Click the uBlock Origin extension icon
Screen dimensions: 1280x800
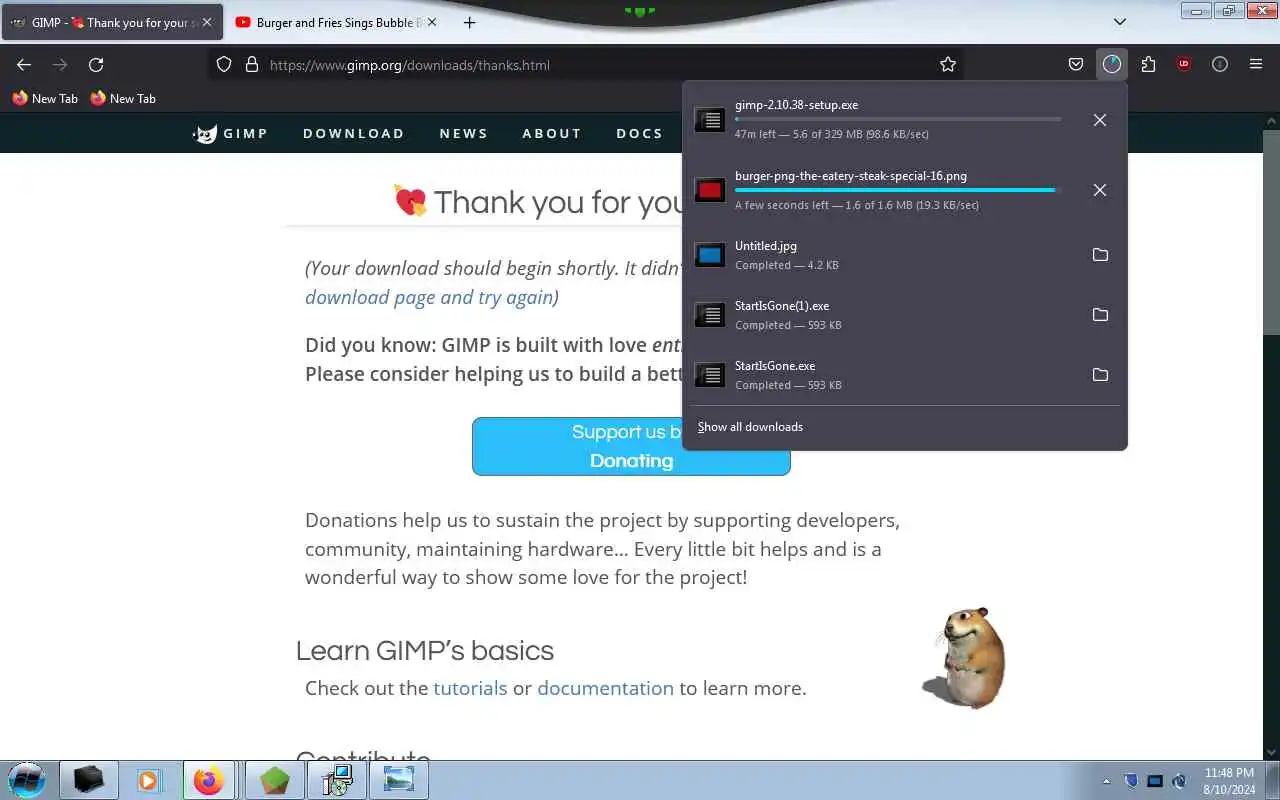point(1184,64)
